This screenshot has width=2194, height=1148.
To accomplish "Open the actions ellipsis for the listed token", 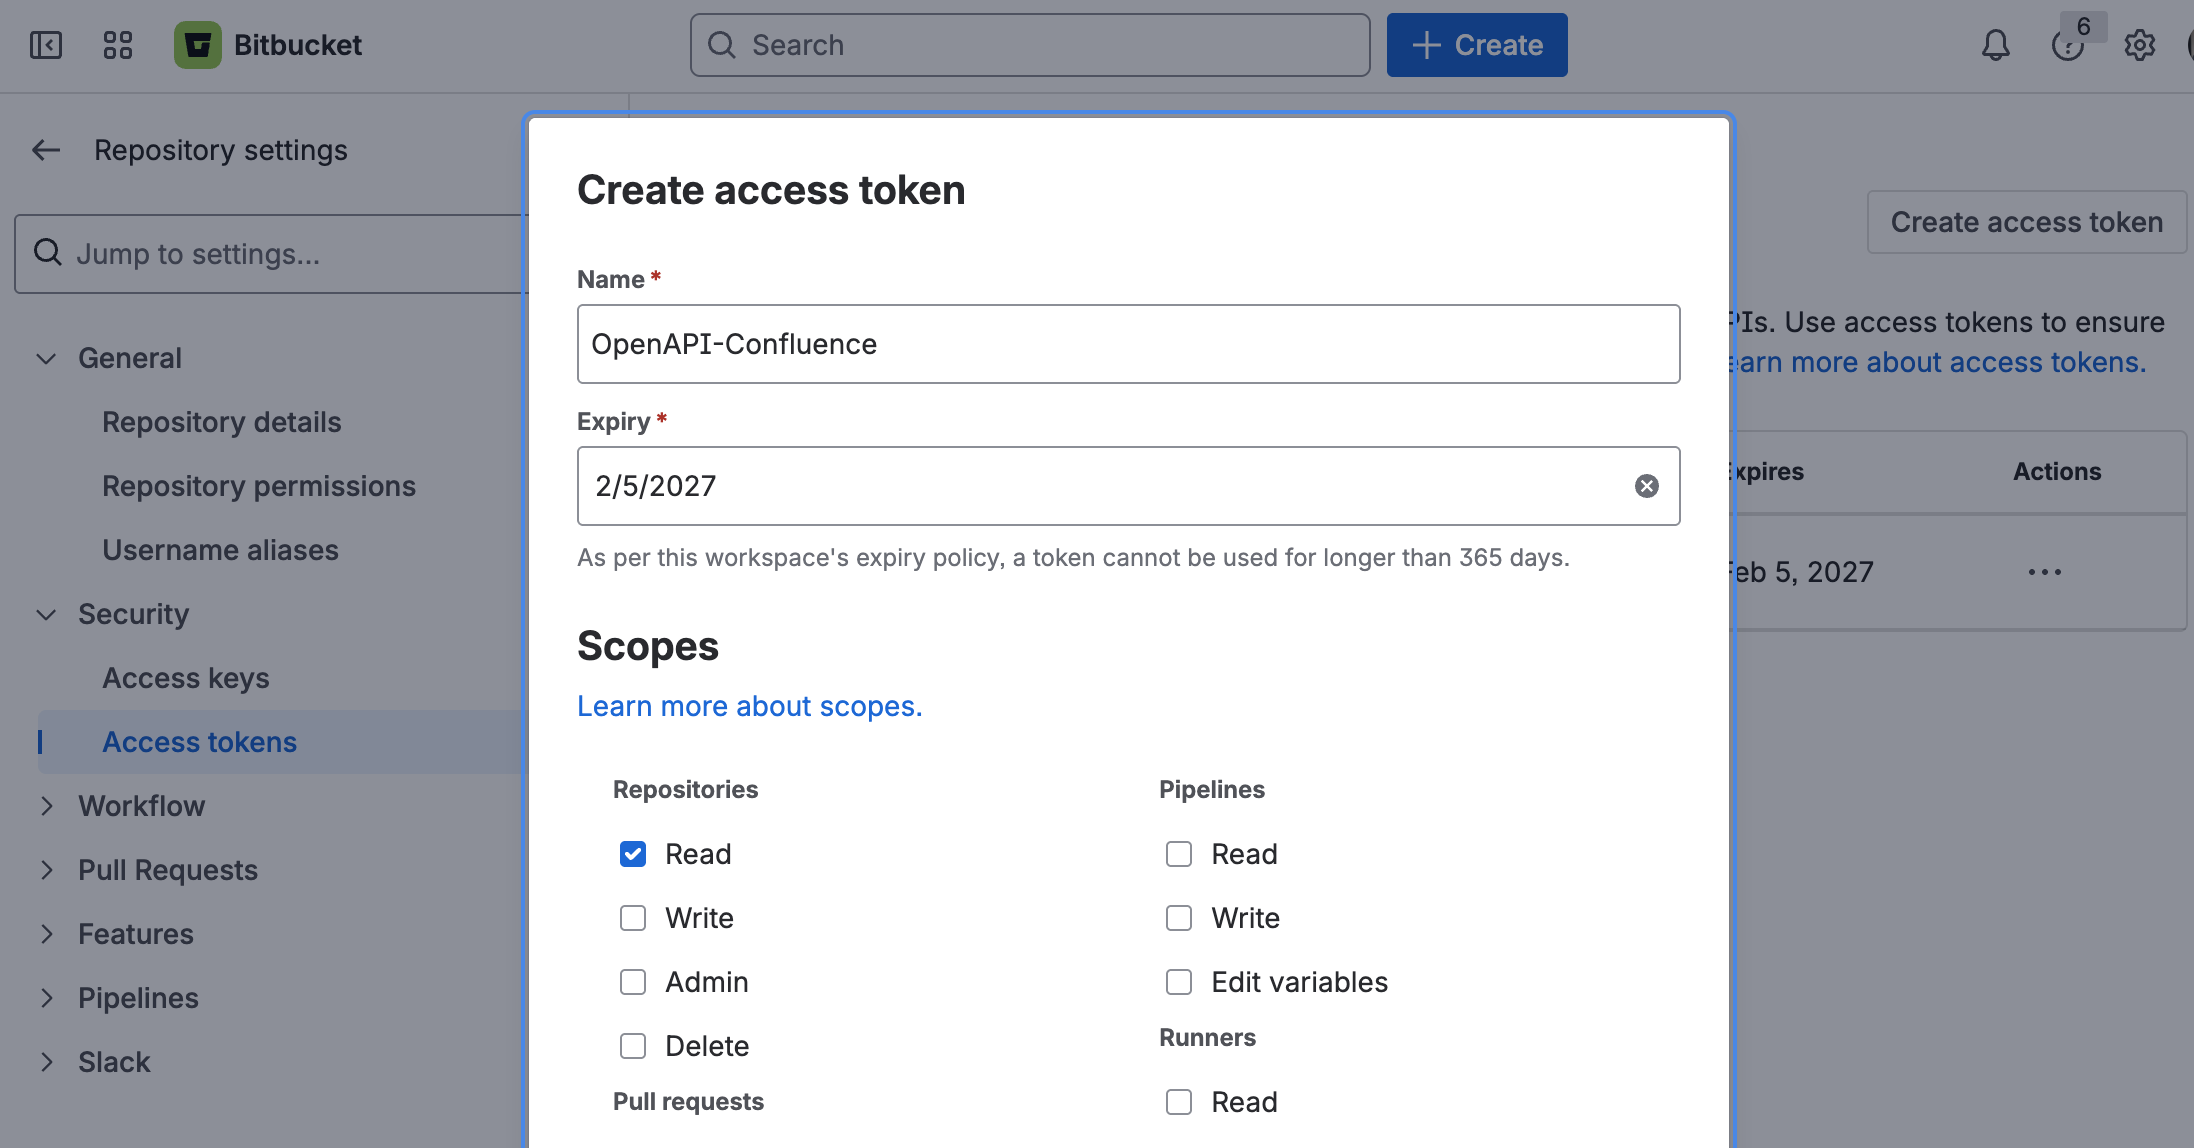I will (2044, 571).
